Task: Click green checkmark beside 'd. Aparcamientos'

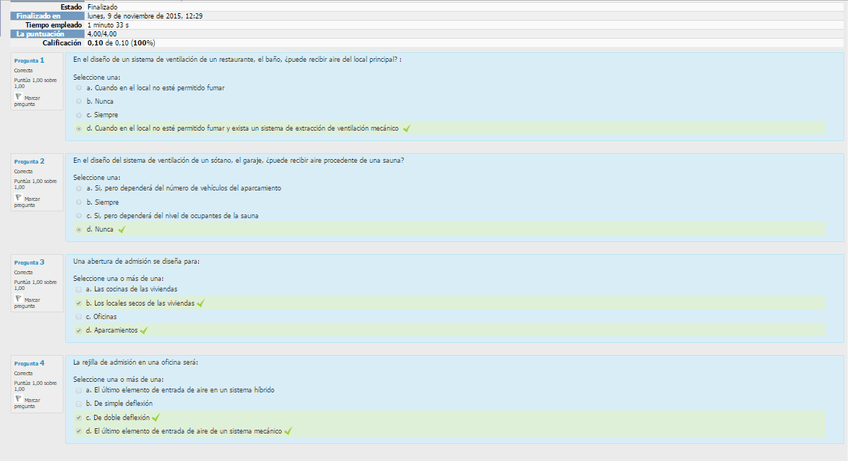Action: pos(144,330)
